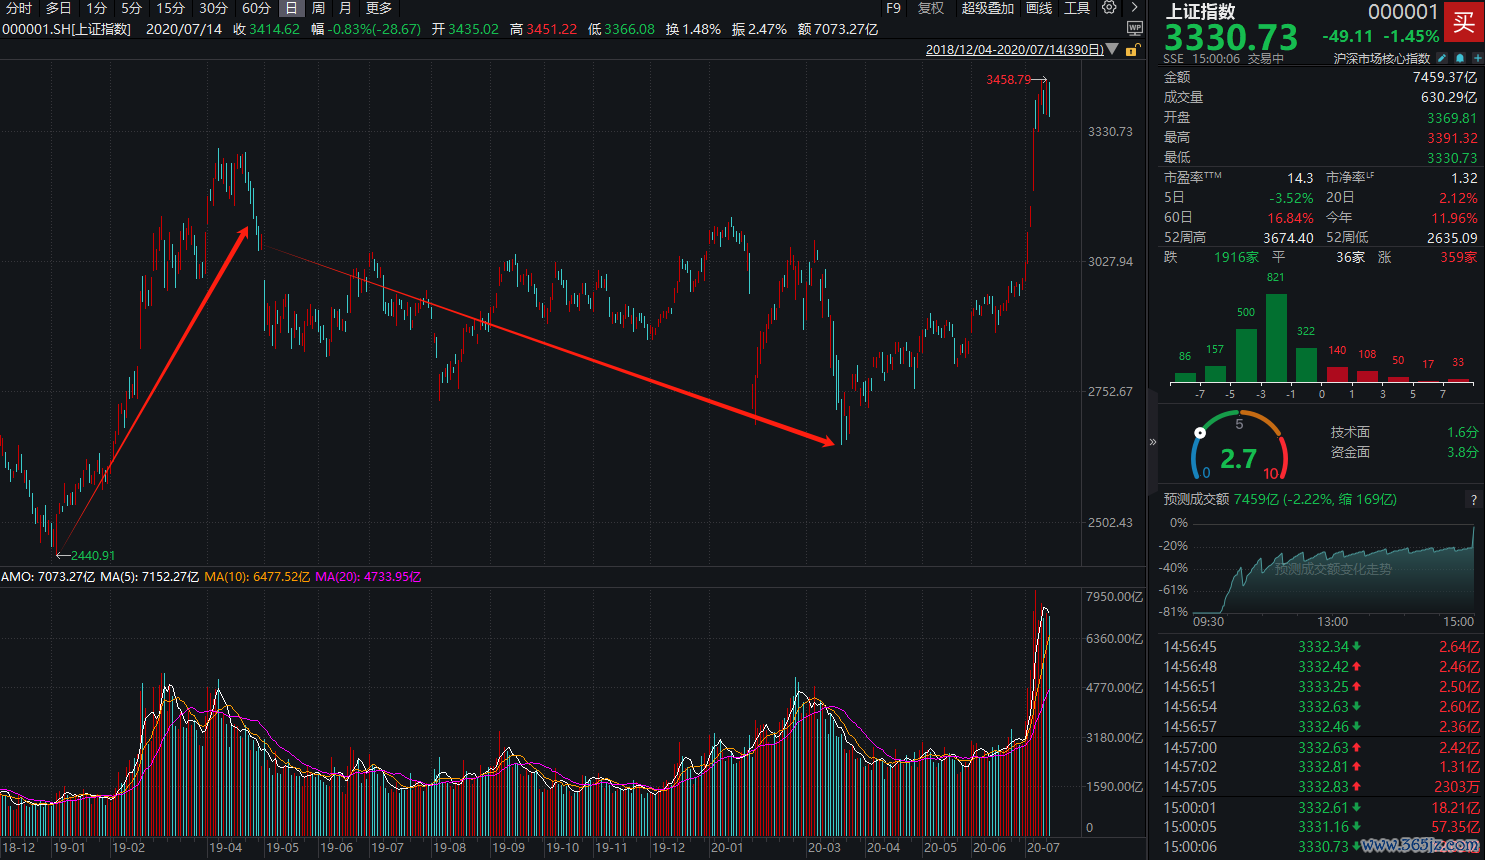Click MA(5): 7152.27亿 indicator label
Viewport: 1485px width, 860px height.
[x=149, y=577]
